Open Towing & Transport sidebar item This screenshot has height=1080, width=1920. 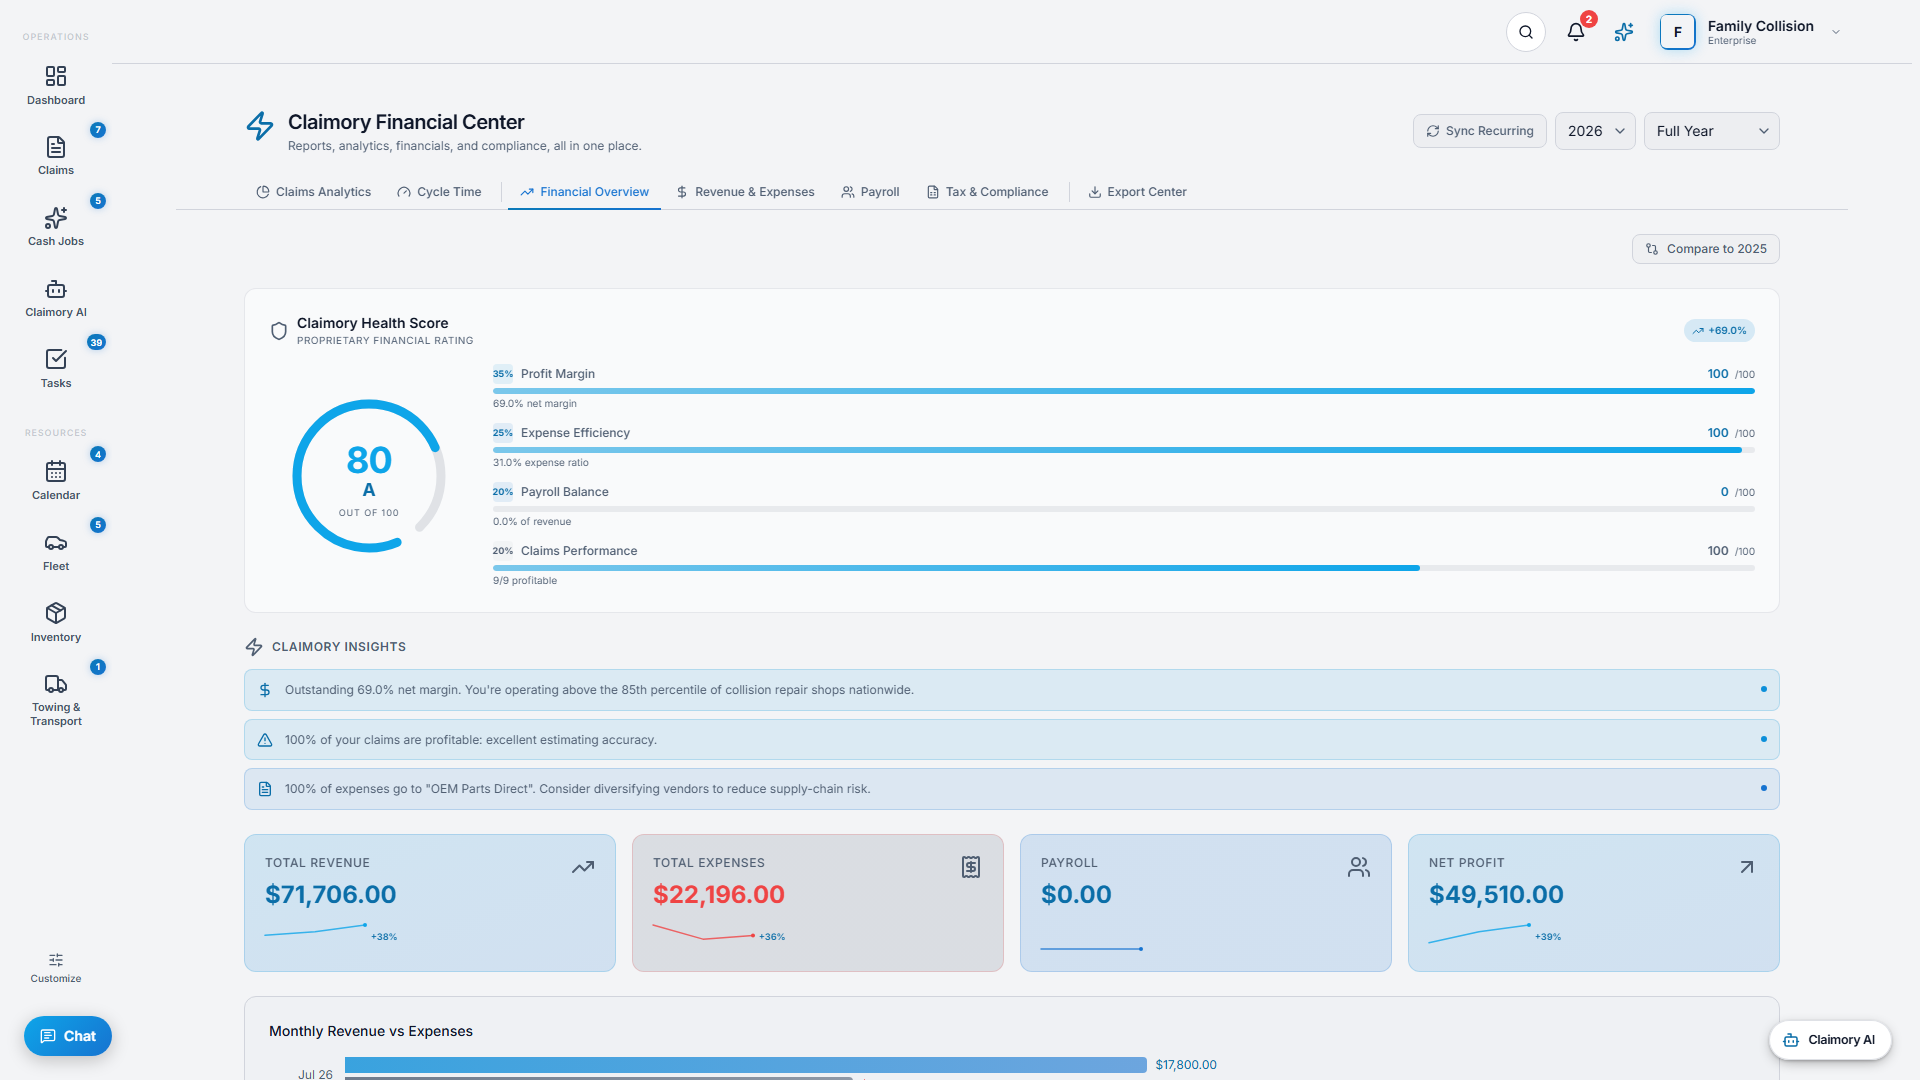(x=56, y=700)
